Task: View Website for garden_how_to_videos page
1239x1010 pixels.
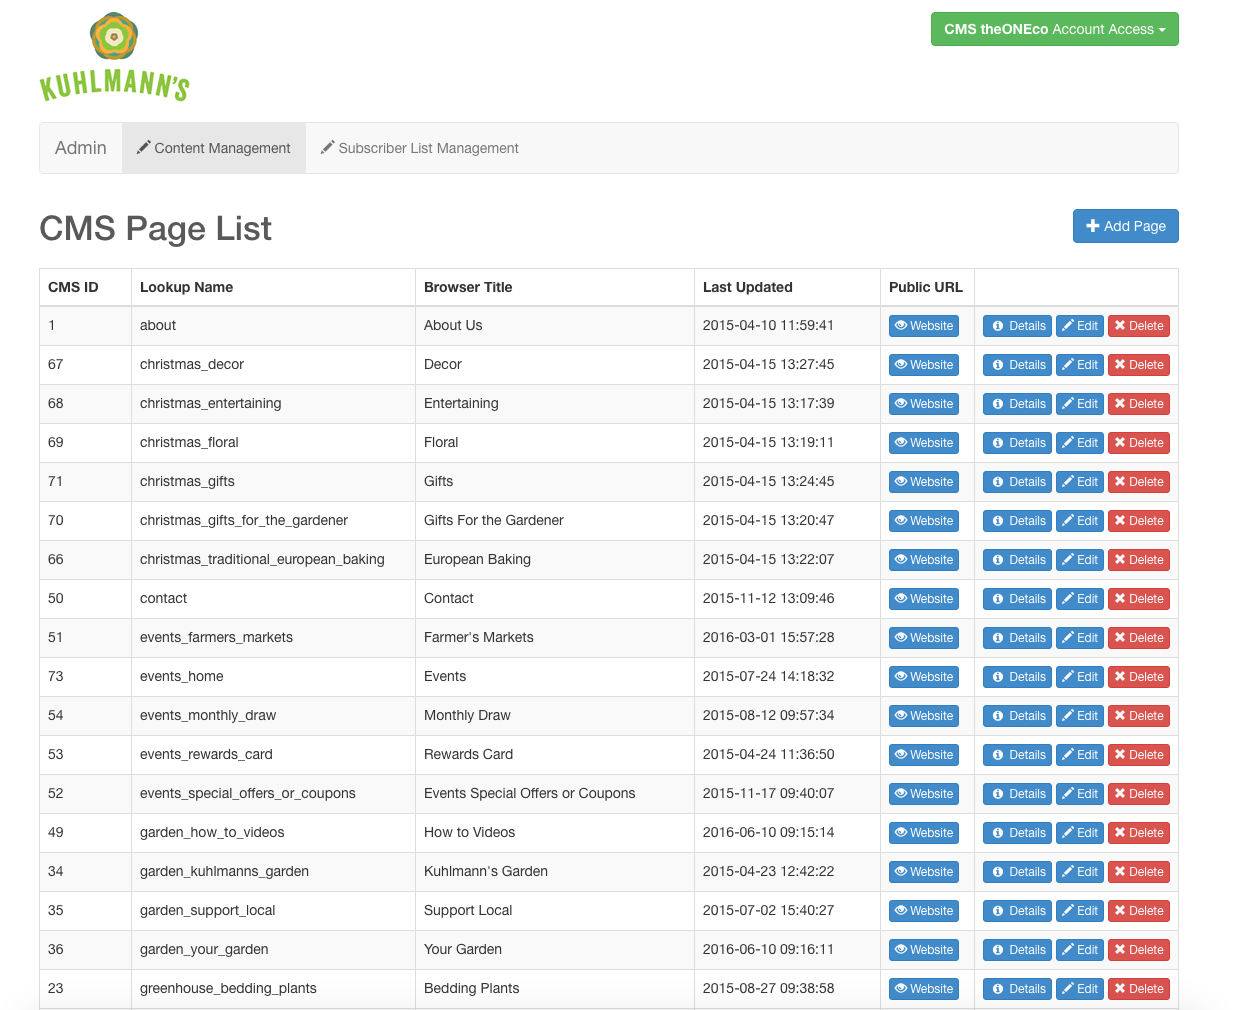Action: (923, 833)
